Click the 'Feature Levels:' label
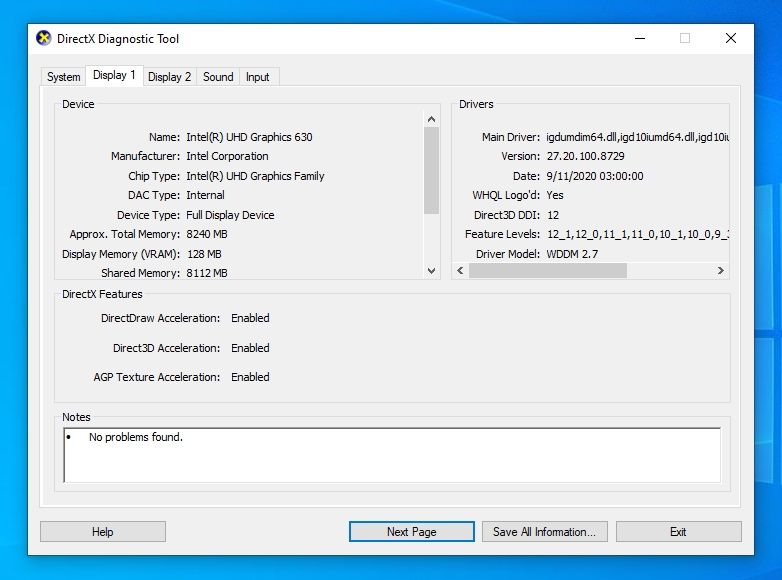 click(x=502, y=234)
